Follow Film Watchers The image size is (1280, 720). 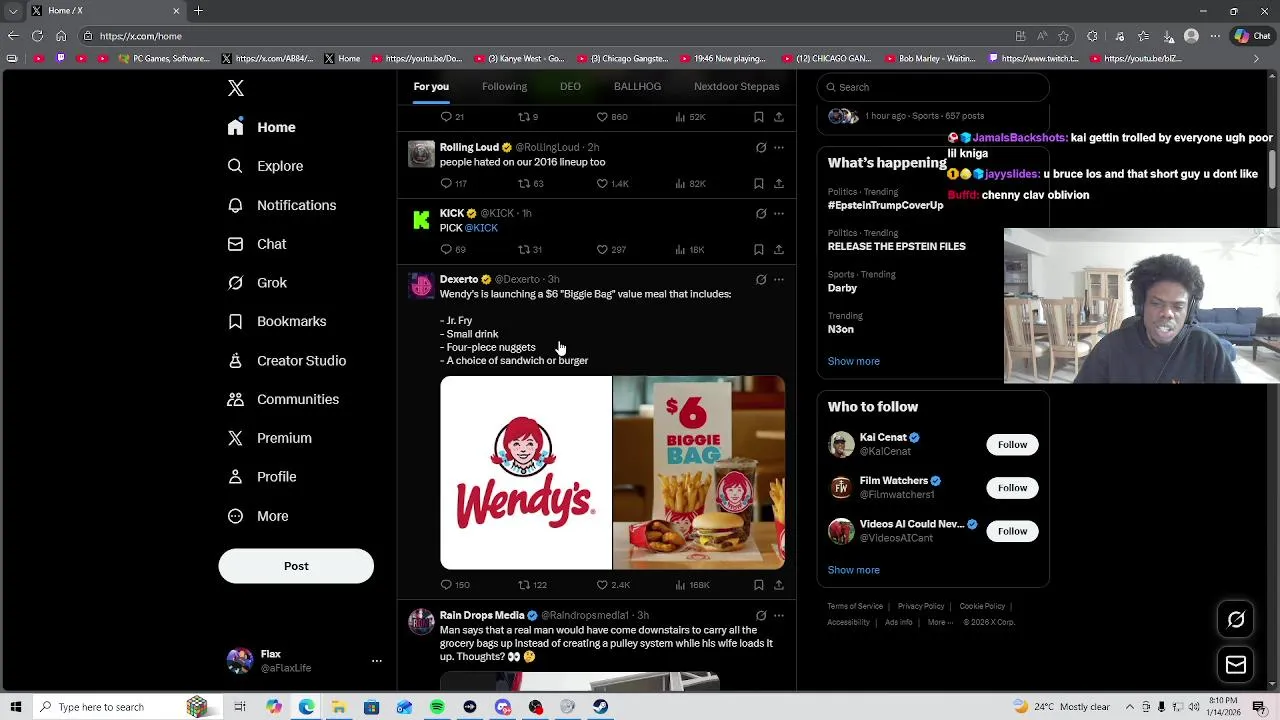(1012, 488)
